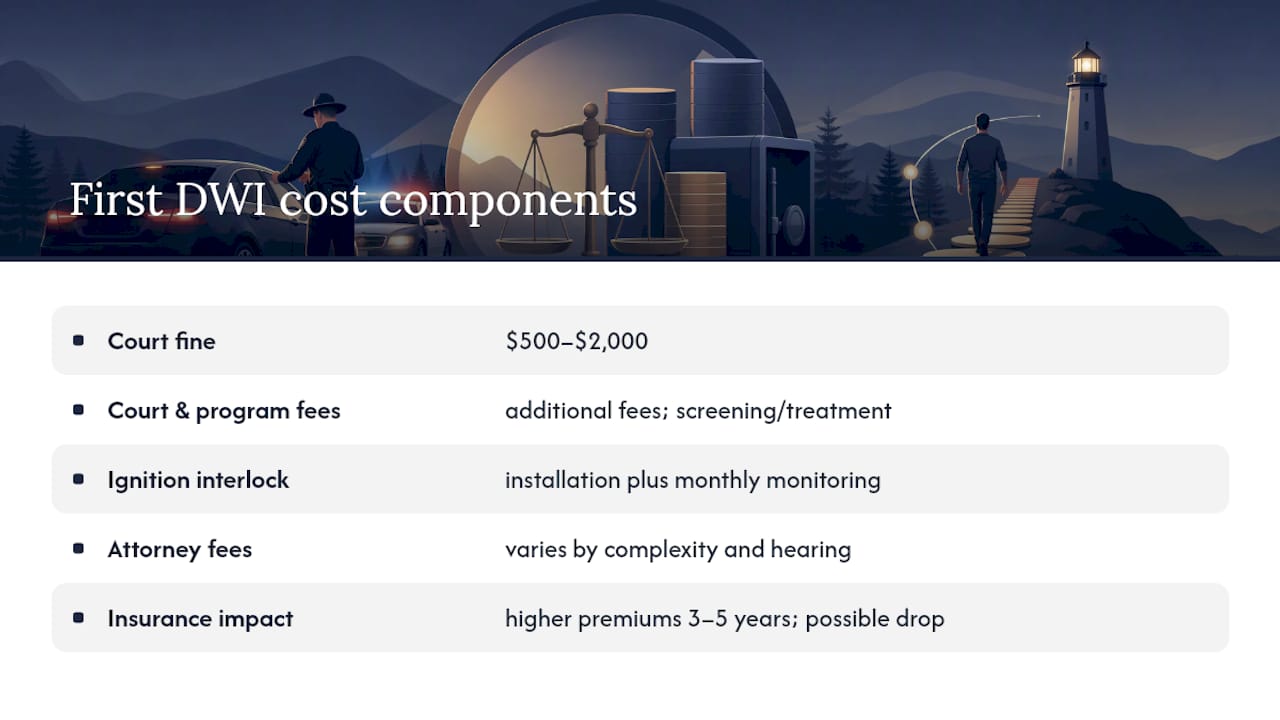Select 'varies by complexity and hearing' text
The image size is (1280, 720).
[678, 549]
